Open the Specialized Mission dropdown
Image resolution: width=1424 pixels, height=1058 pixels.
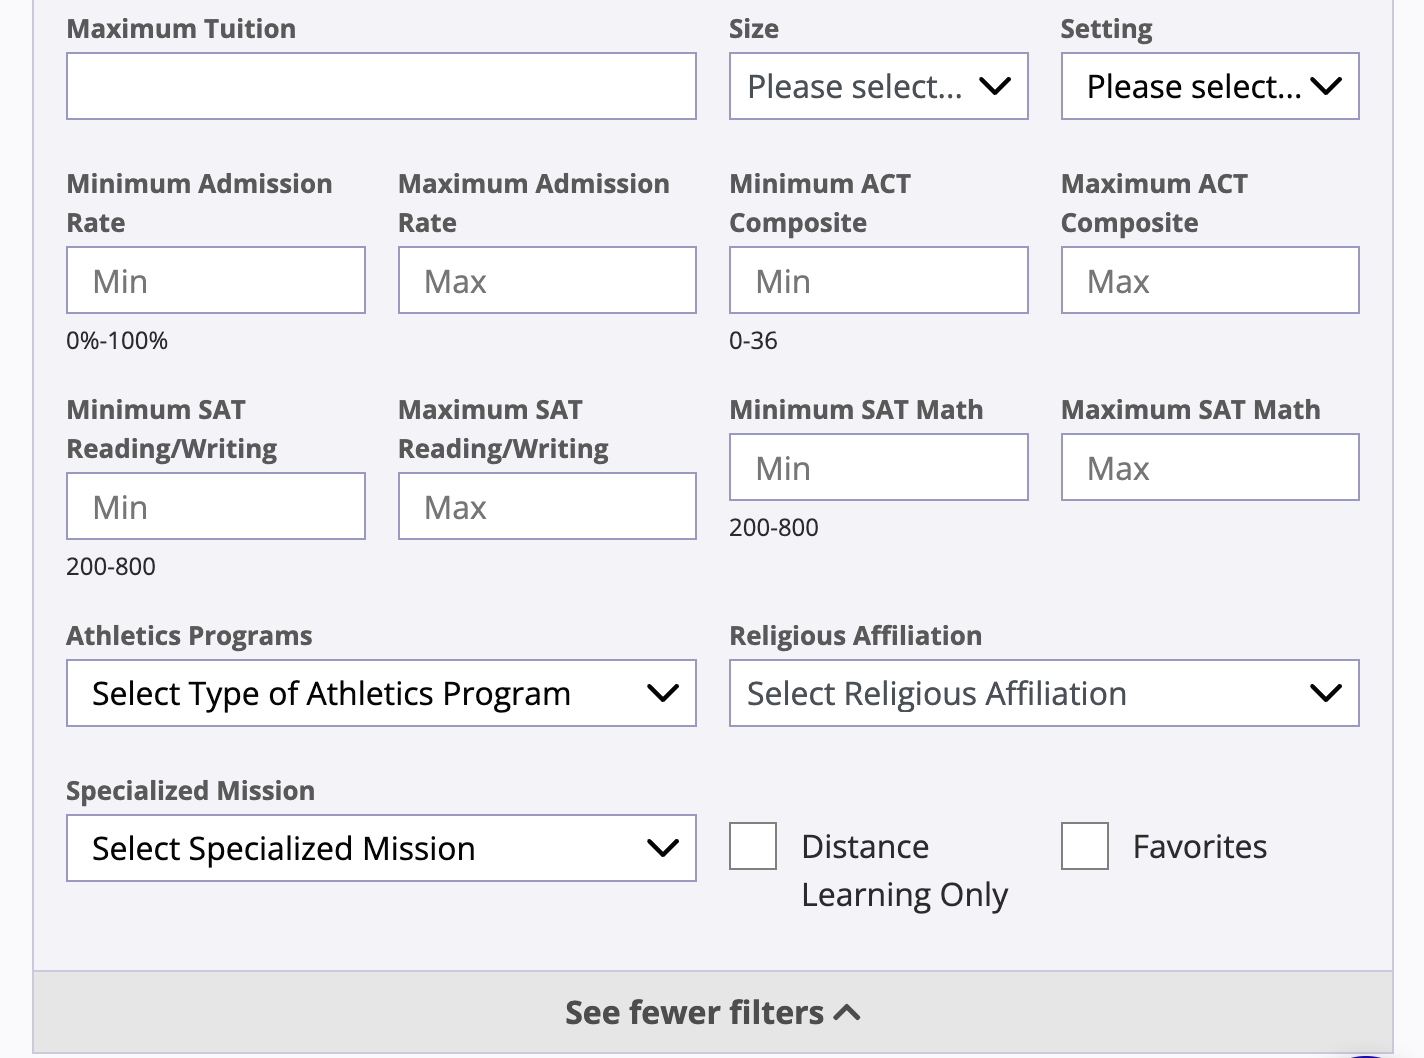tap(381, 848)
